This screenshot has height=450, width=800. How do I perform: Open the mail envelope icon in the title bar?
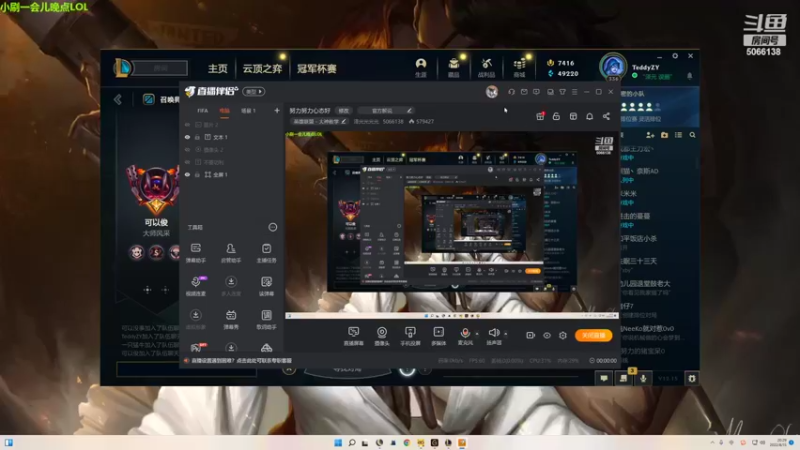pyautogui.click(x=524, y=92)
